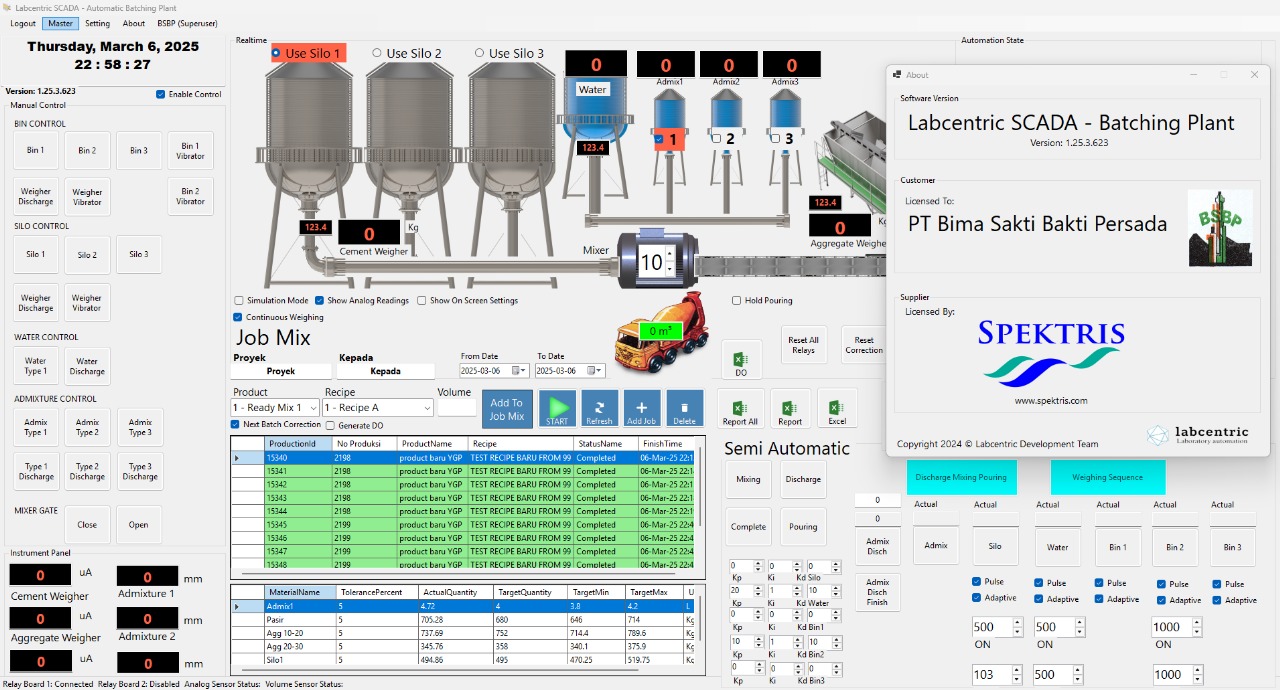Uncheck the Enable Control checkbox
1280x690 pixels.
coord(161,94)
